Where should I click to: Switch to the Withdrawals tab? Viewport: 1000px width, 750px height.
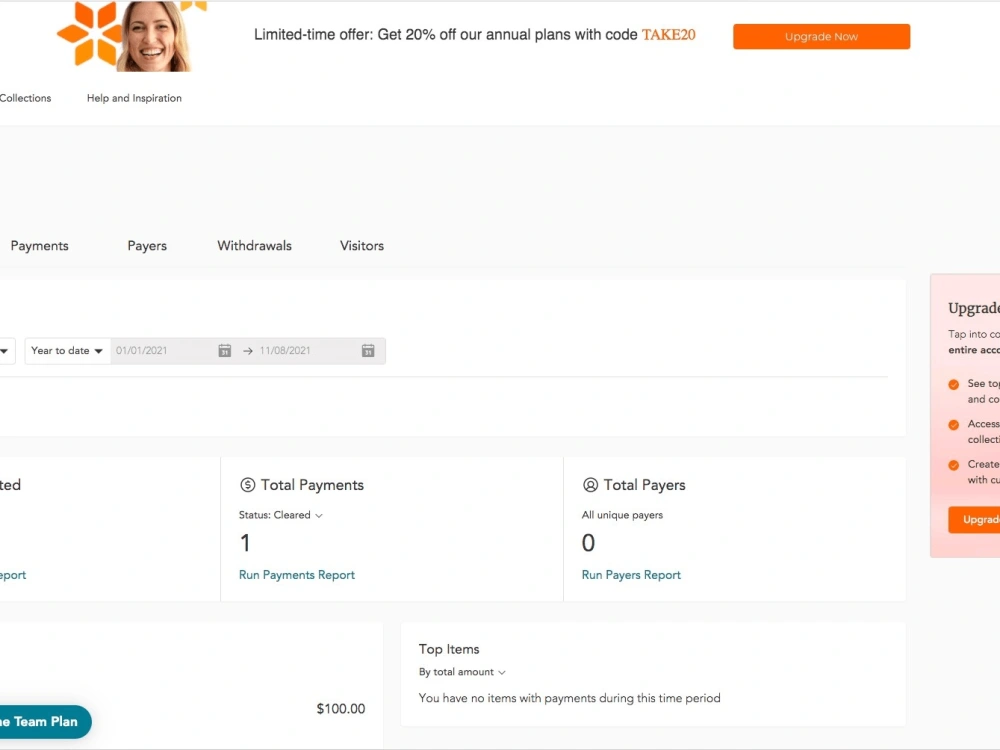pos(254,246)
